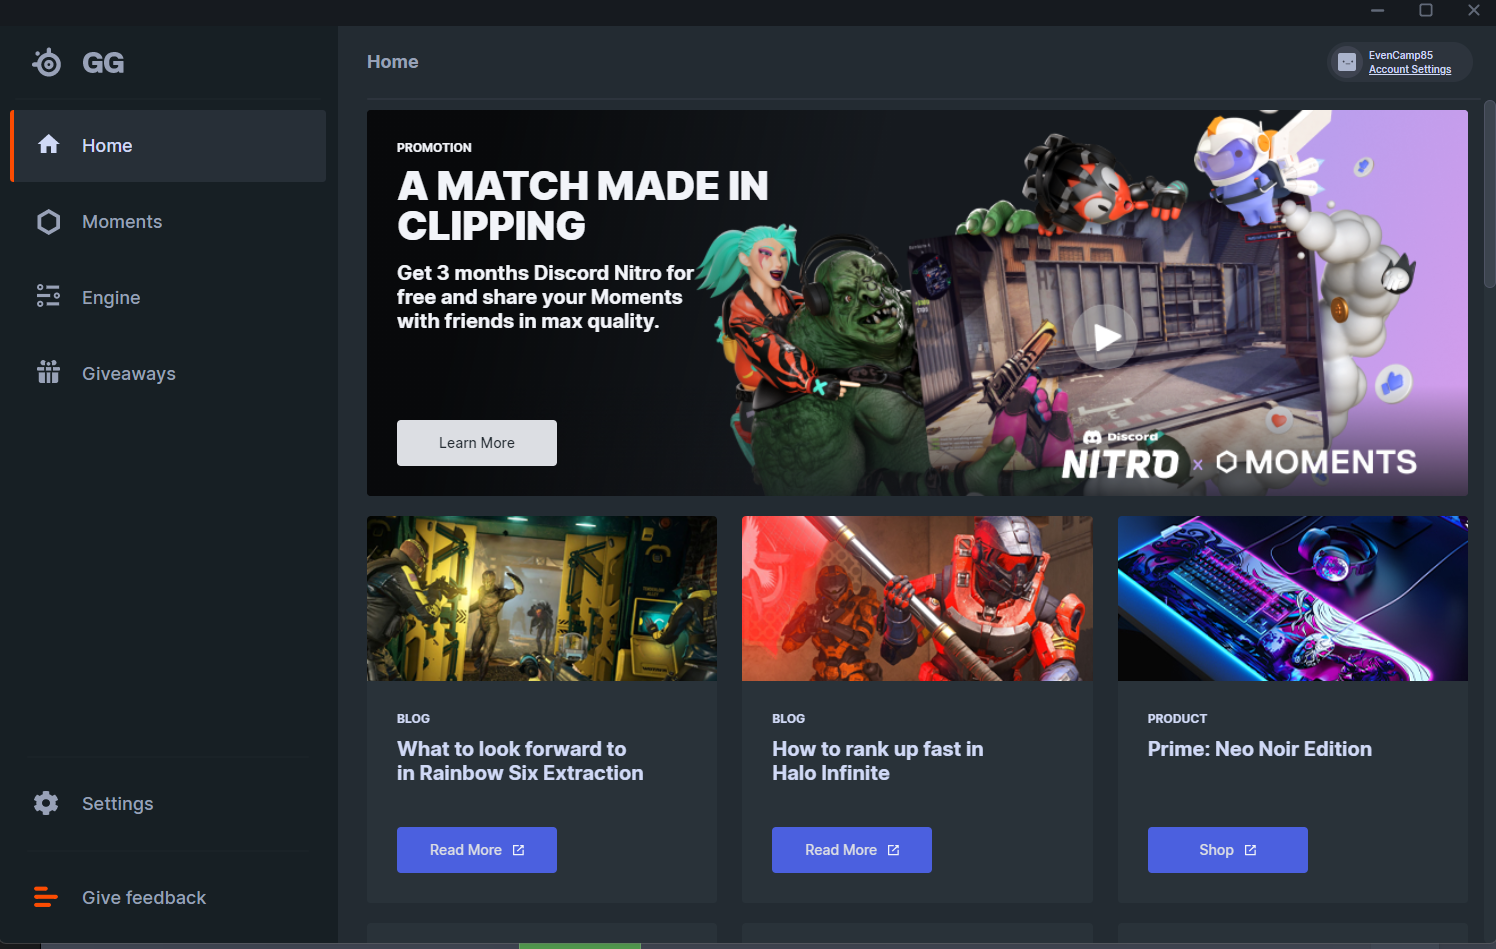Read More about Halo Infinite ranking
This screenshot has height=949, width=1496.
(852, 850)
